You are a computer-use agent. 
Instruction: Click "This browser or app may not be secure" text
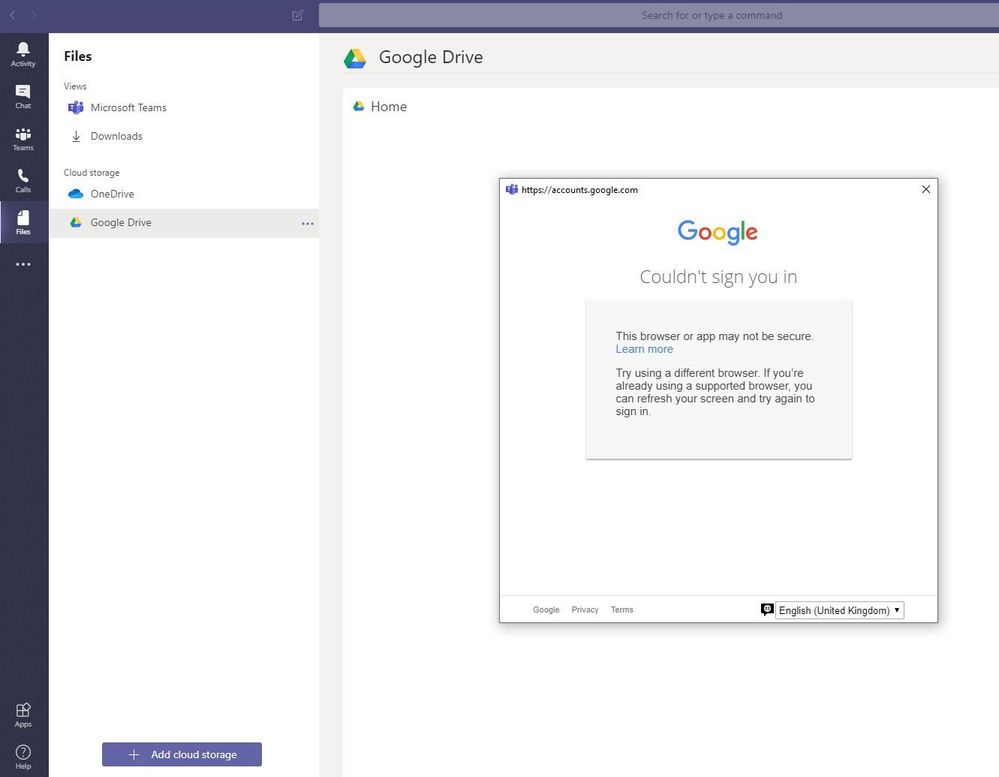click(x=714, y=336)
